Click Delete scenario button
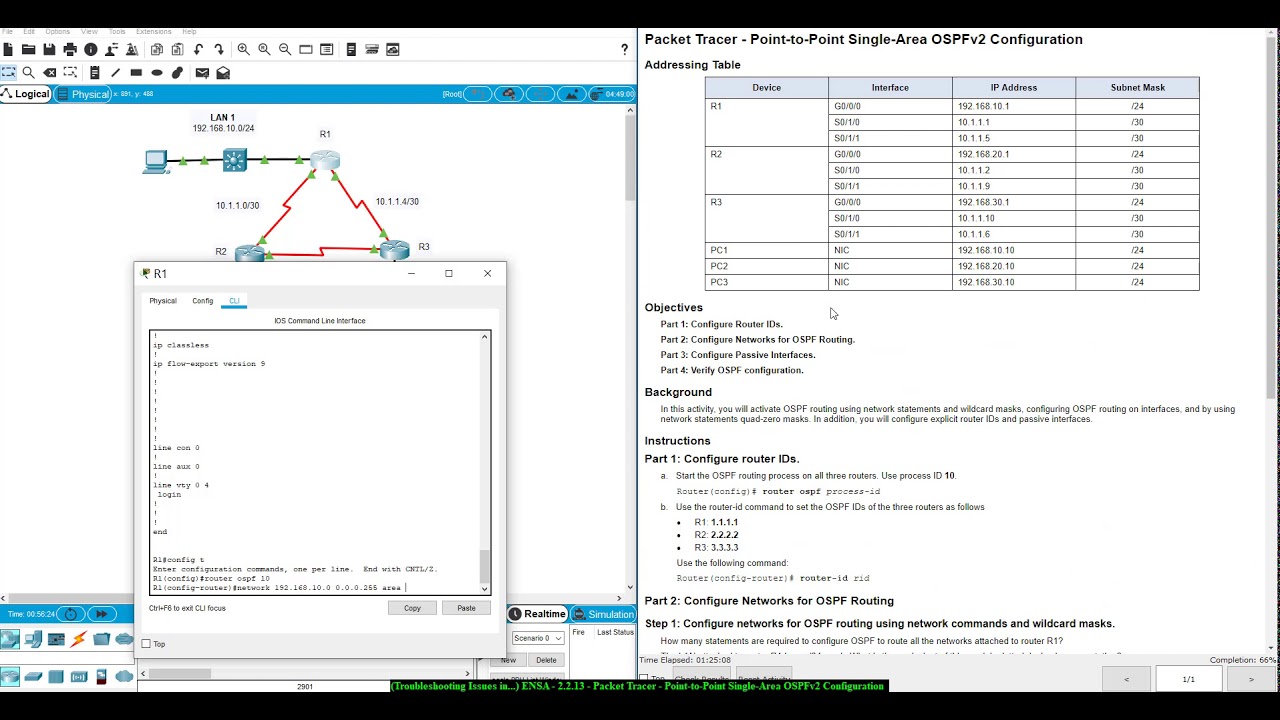The width and height of the screenshot is (1280, 720). [x=546, y=660]
